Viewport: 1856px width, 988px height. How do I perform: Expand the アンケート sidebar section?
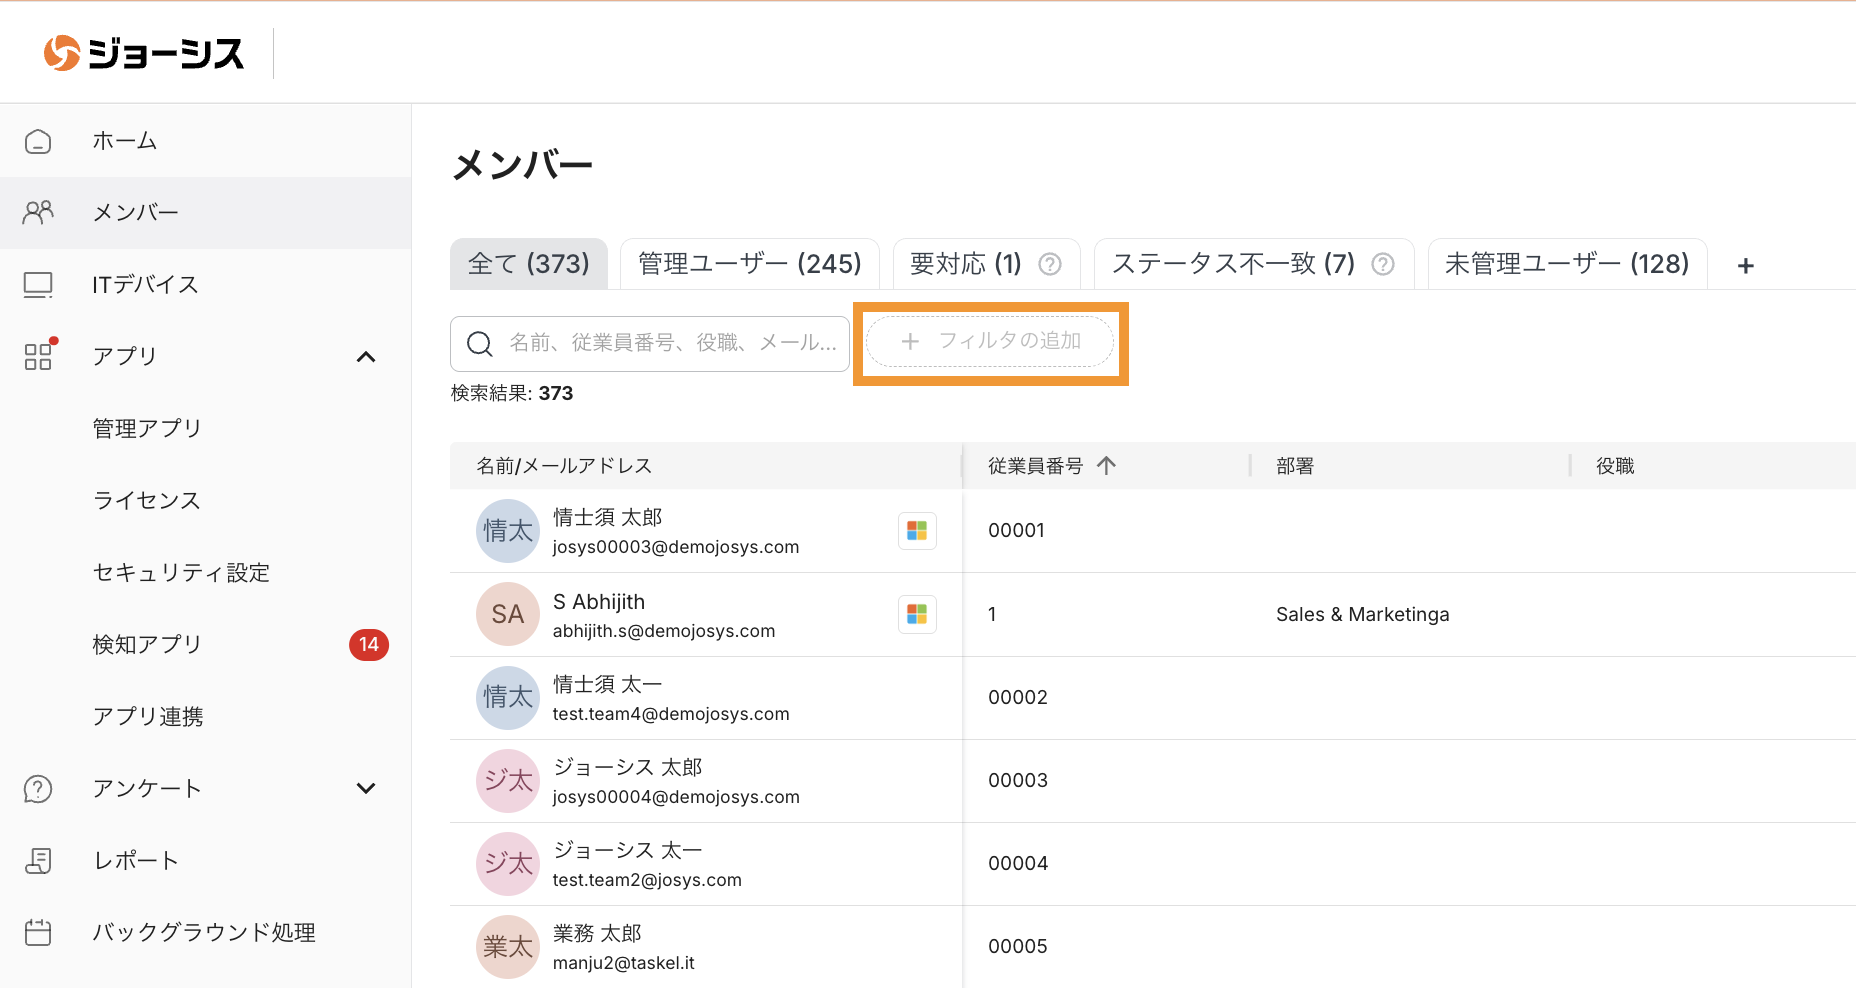[x=366, y=789]
